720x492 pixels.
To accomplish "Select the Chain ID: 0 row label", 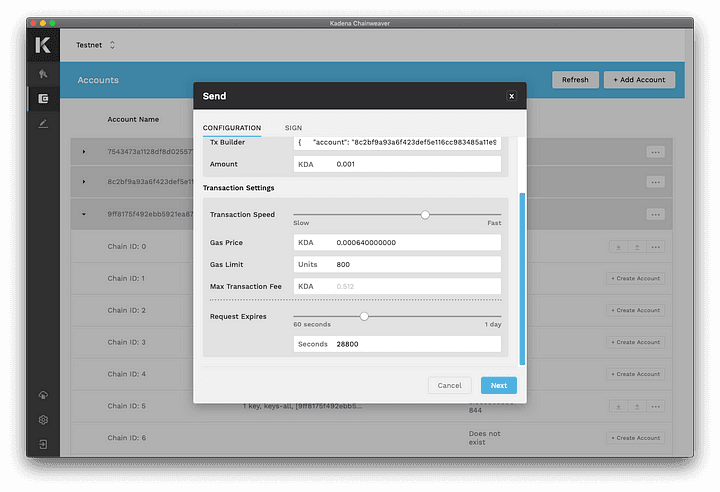I will pos(127,247).
